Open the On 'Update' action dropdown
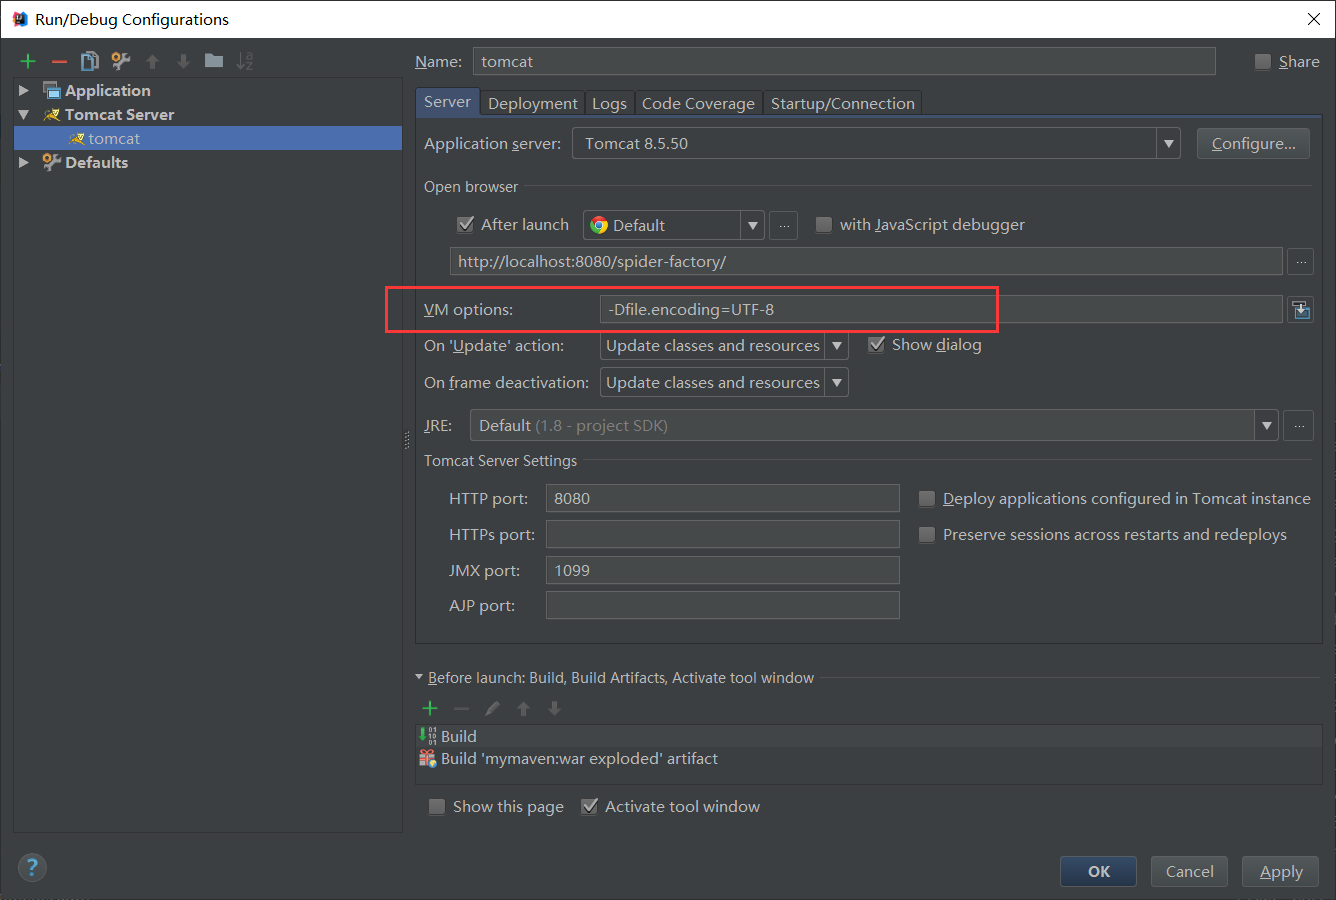 click(x=836, y=345)
